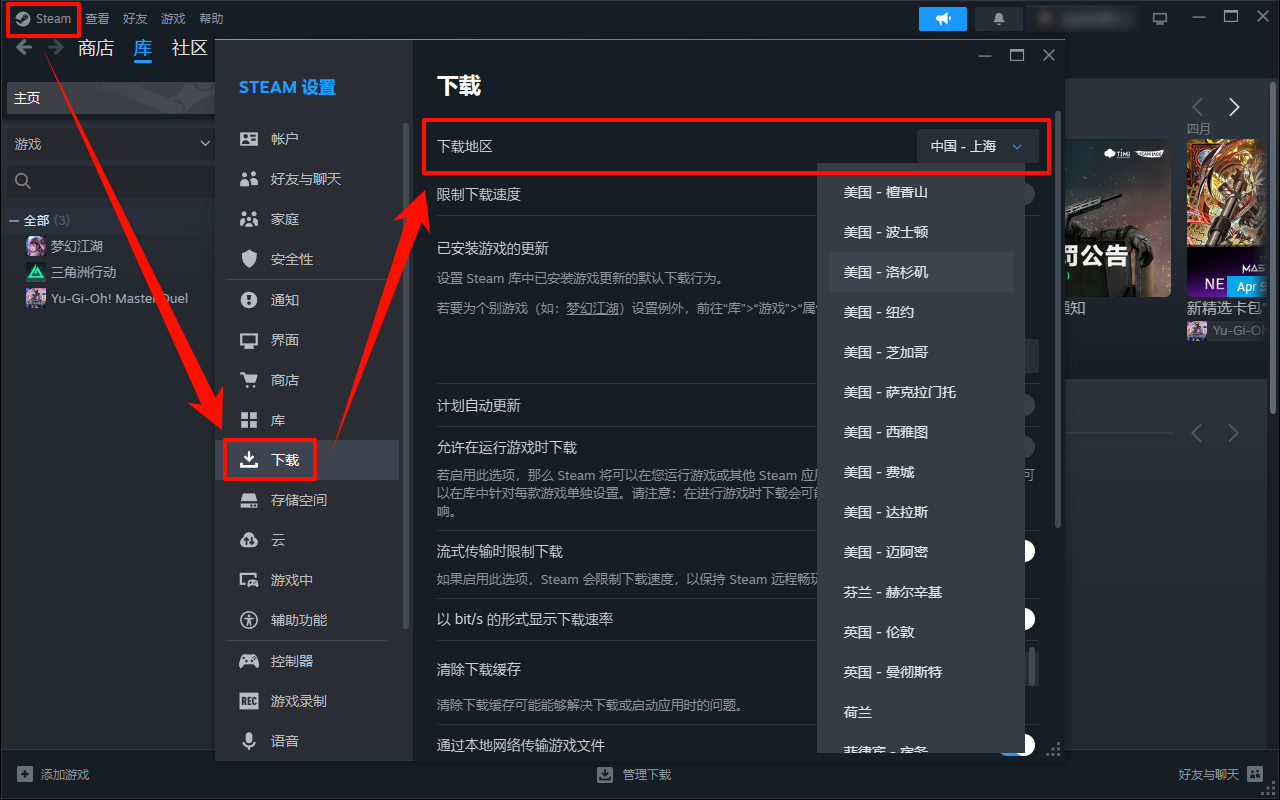The image size is (1280, 800).
Task: Click the 添加游戏 plus icon
Action: pyautogui.click(x=24, y=774)
